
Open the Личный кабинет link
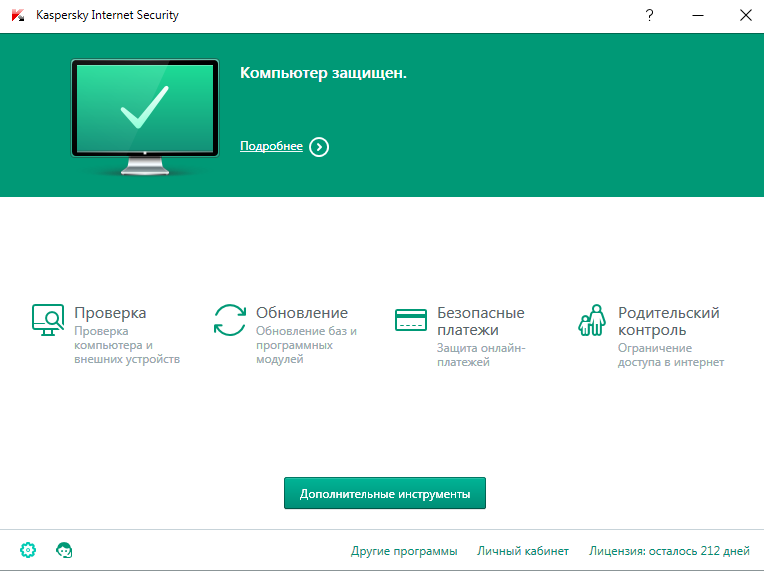(x=523, y=551)
